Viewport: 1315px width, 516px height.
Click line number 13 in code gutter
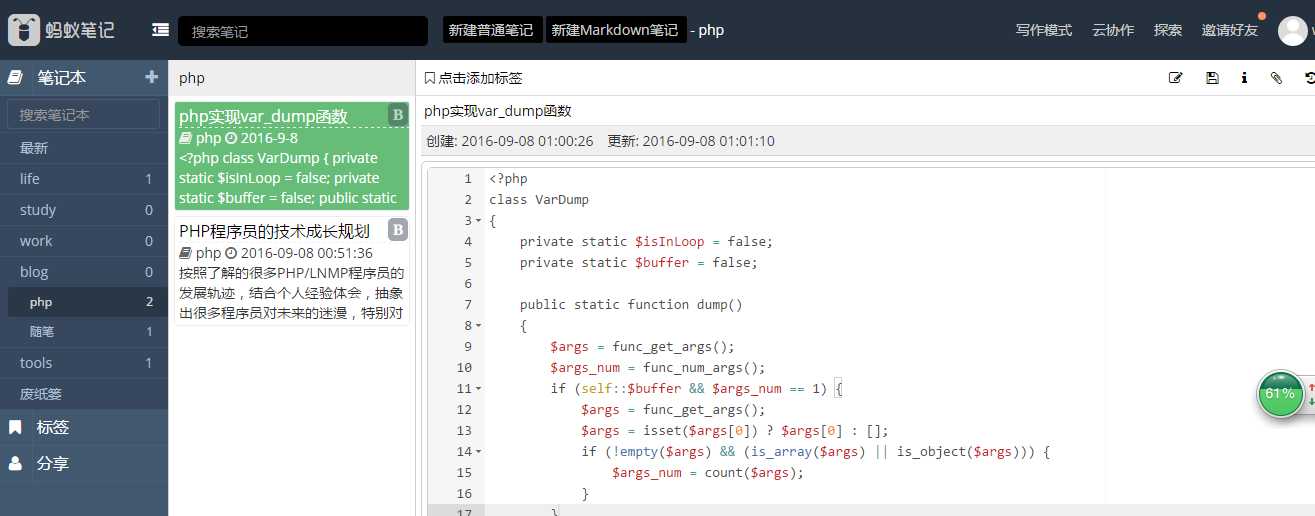coord(464,431)
